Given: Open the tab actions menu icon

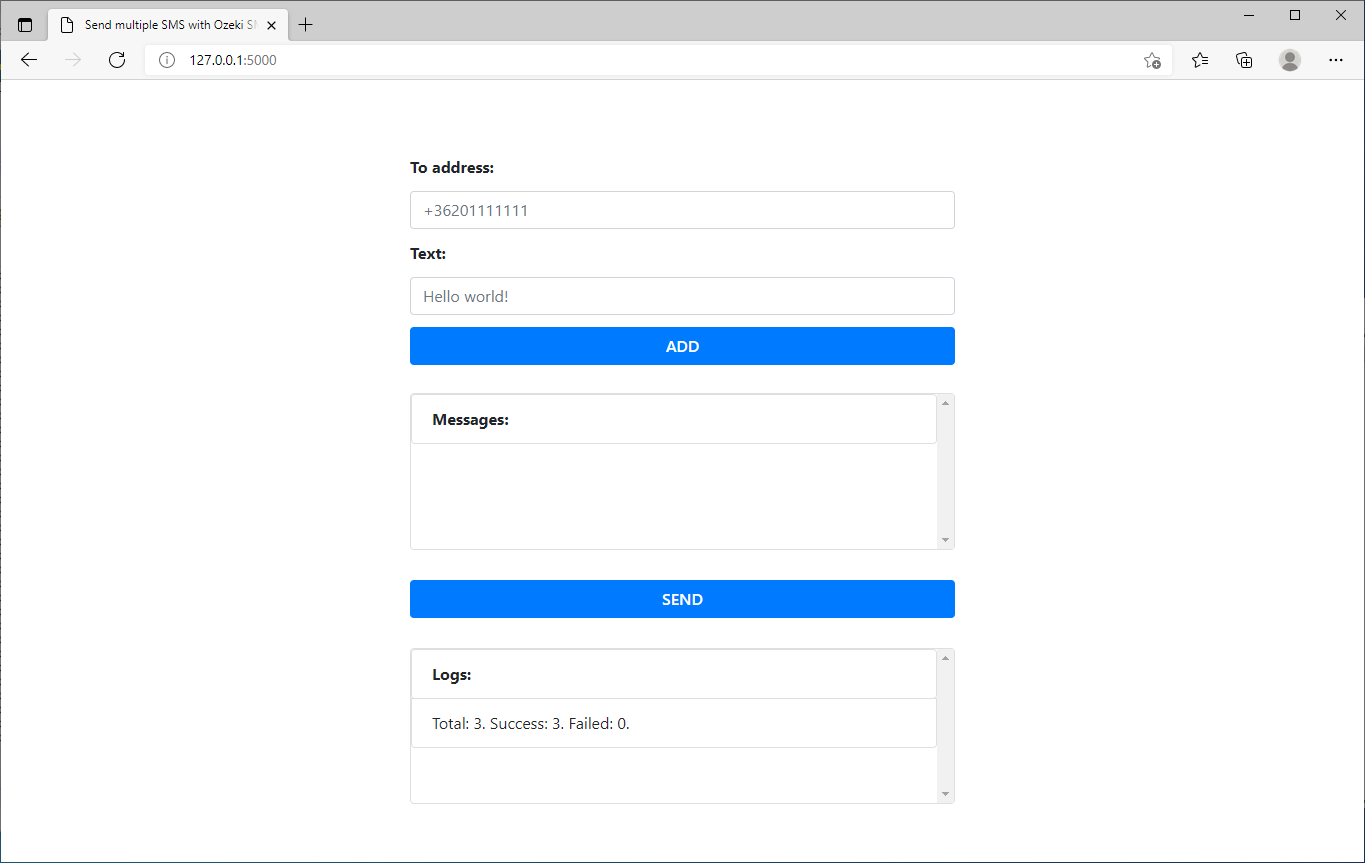Looking at the screenshot, I should click(25, 25).
